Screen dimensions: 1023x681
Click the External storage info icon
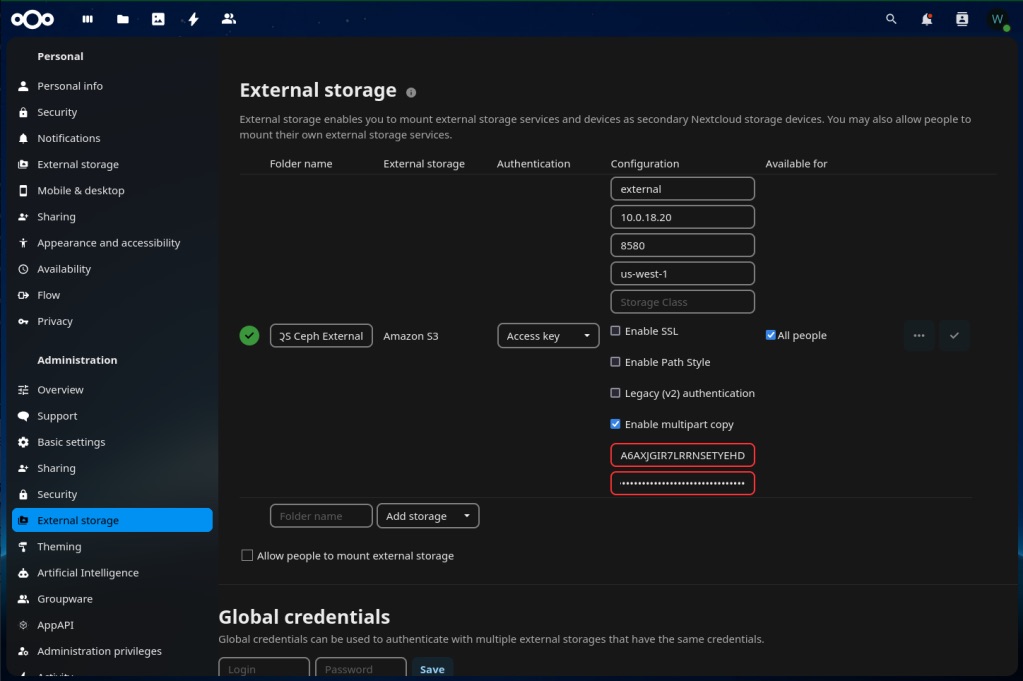(410, 91)
